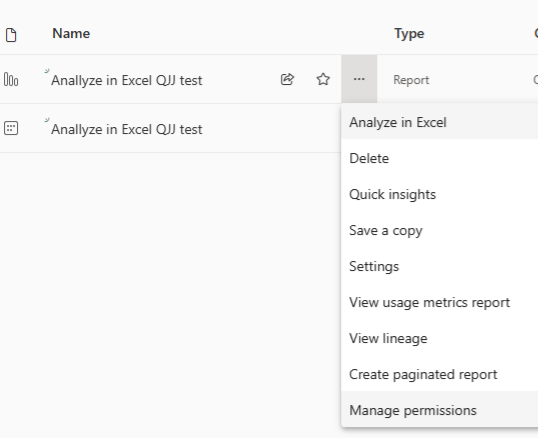Click the More options ellipsis button

tap(359, 79)
